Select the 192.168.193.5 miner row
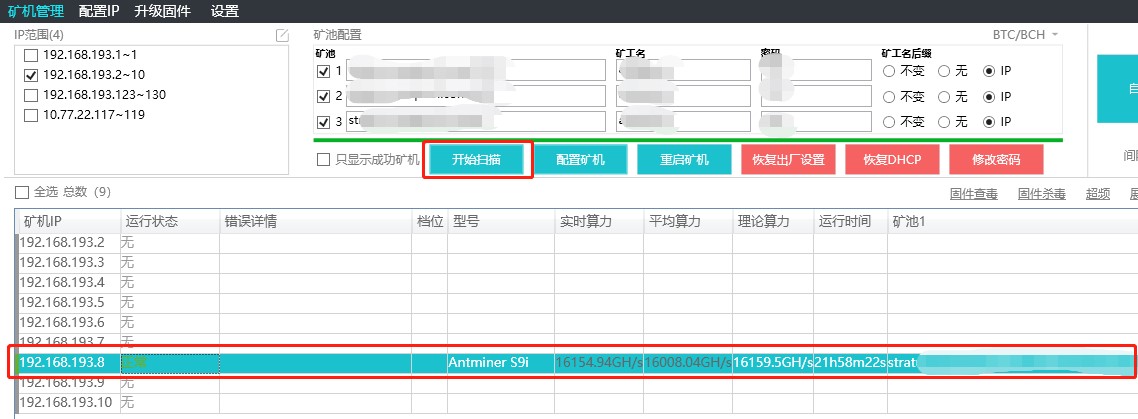1138x419 pixels. [x=62, y=302]
